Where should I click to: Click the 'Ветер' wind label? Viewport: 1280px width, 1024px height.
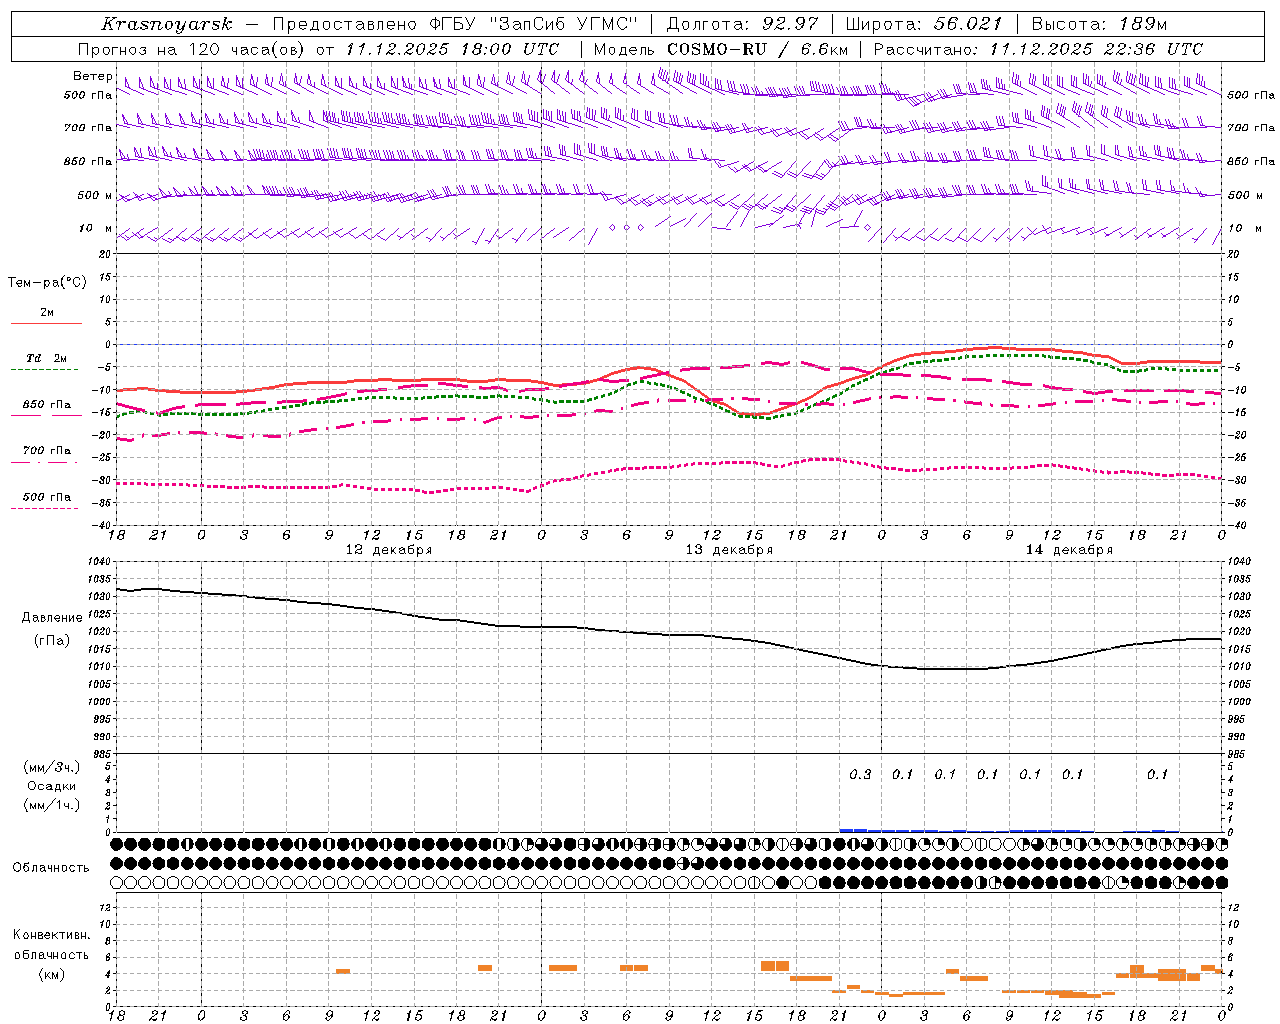92,76
